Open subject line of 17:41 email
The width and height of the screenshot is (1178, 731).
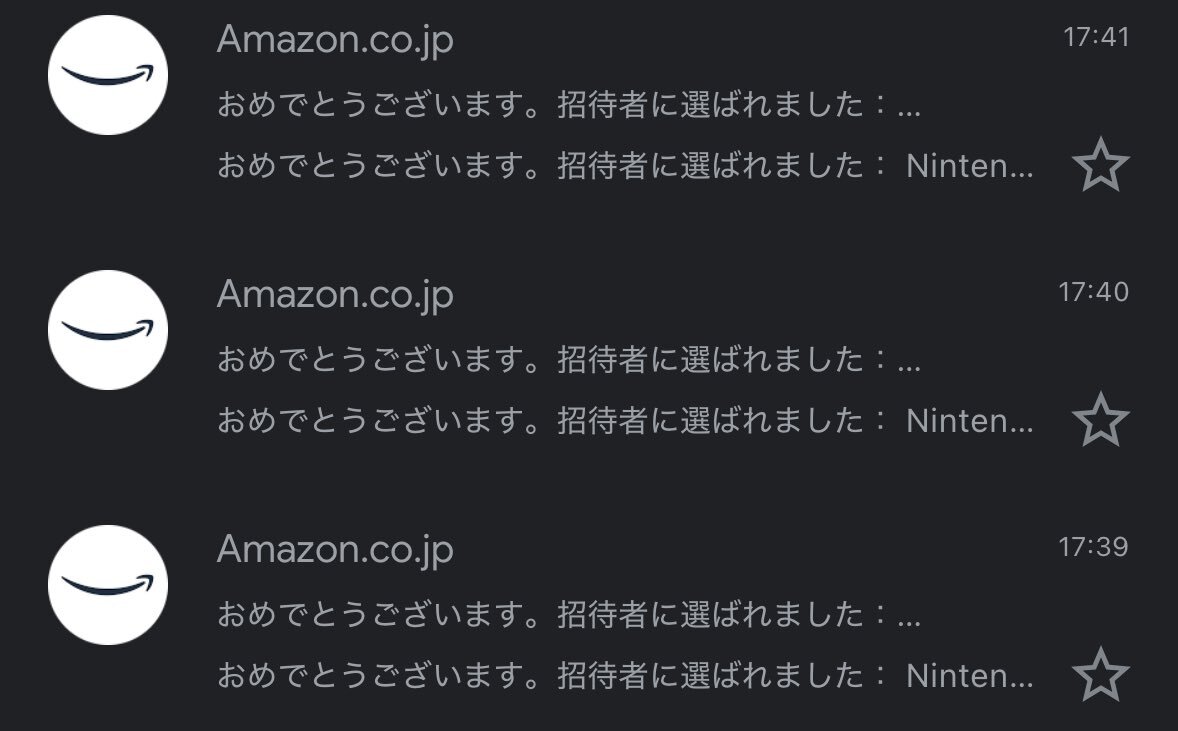[x=569, y=104]
